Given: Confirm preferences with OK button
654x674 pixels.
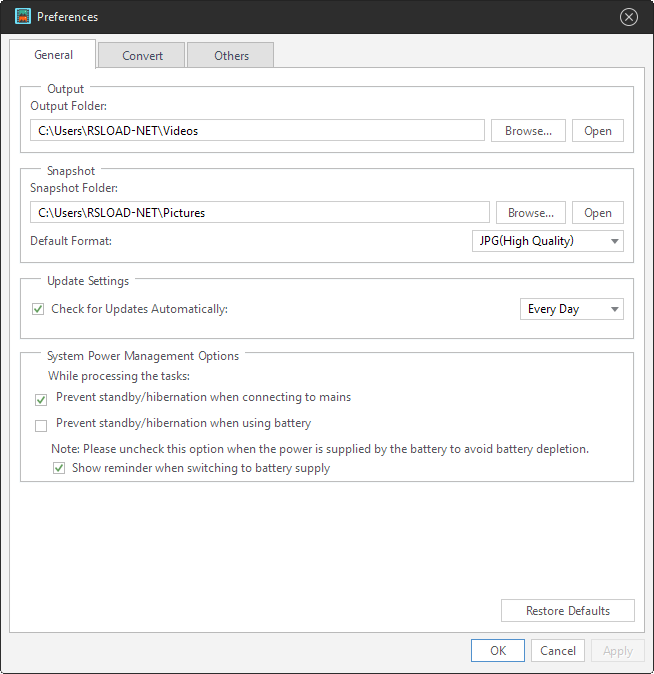Looking at the screenshot, I should pos(498,651).
